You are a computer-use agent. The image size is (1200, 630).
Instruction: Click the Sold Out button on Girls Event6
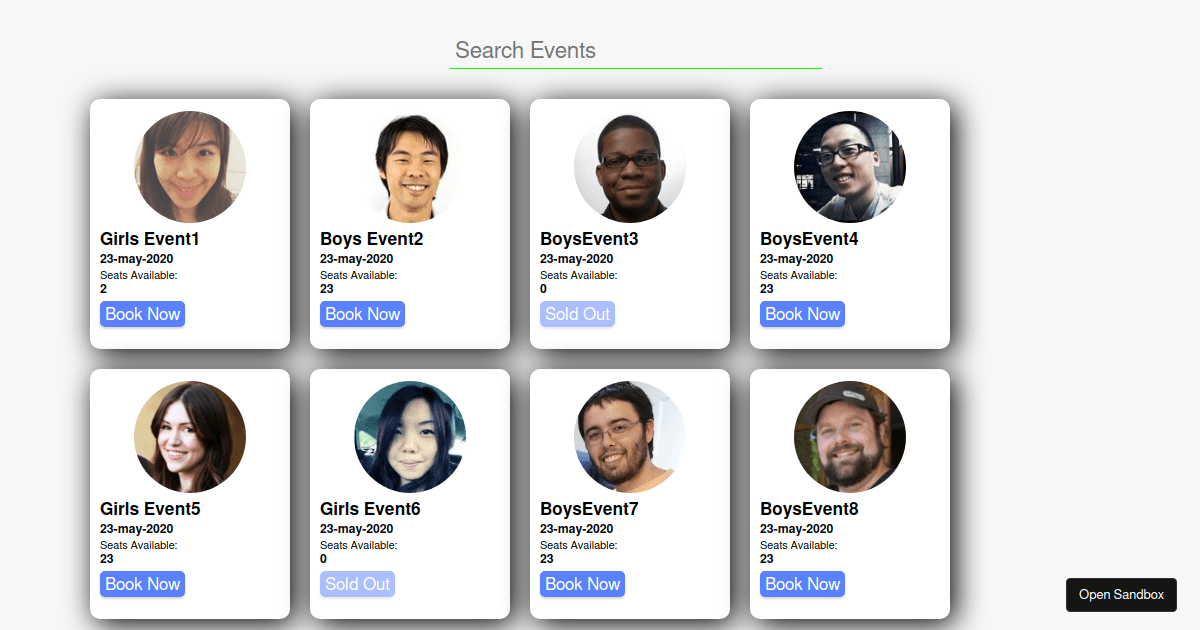pyautogui.click(x=357, y=583)
